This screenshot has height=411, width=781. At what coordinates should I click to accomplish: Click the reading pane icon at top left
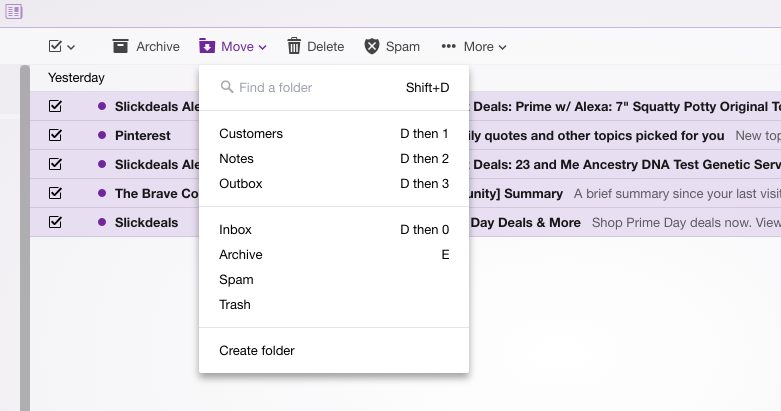(14, 12)
